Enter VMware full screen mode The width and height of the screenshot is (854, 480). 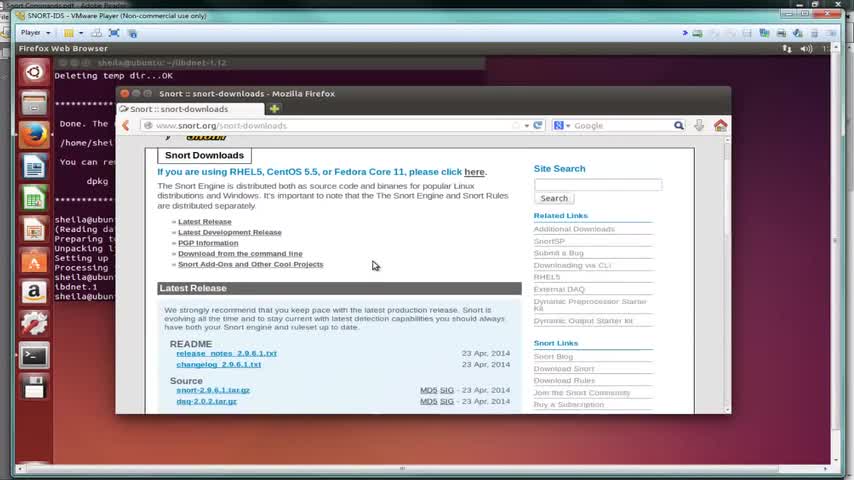[x=114, y=33]
